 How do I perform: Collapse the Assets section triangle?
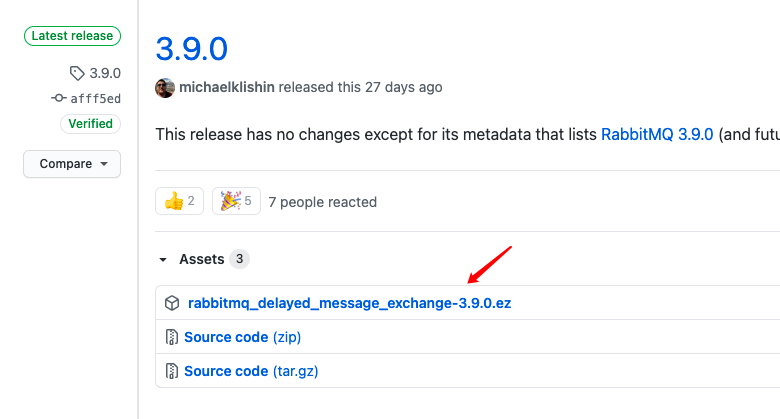pos(163,259)
